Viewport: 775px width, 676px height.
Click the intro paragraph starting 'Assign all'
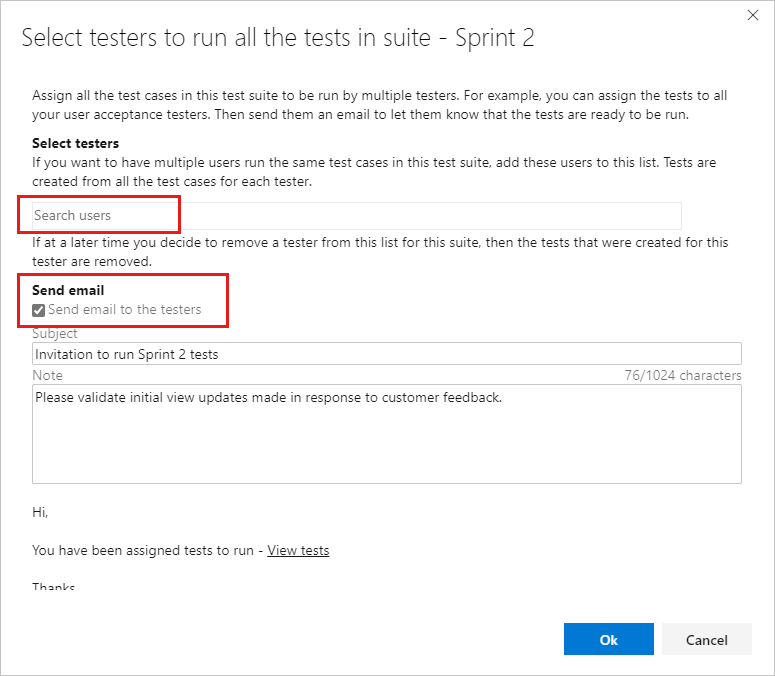click(380, 104)
